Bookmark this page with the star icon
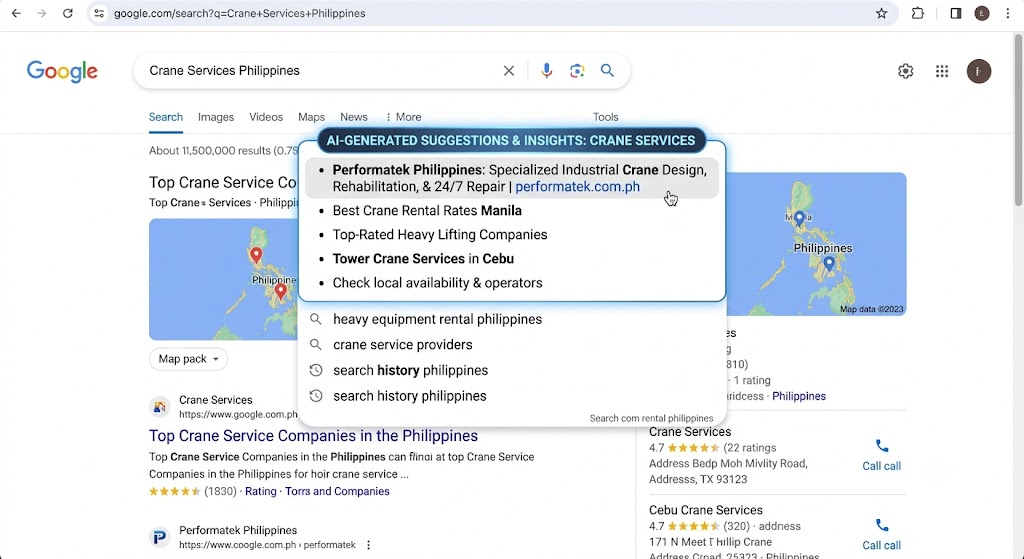The image size is (1024, 559). [882, 13]
